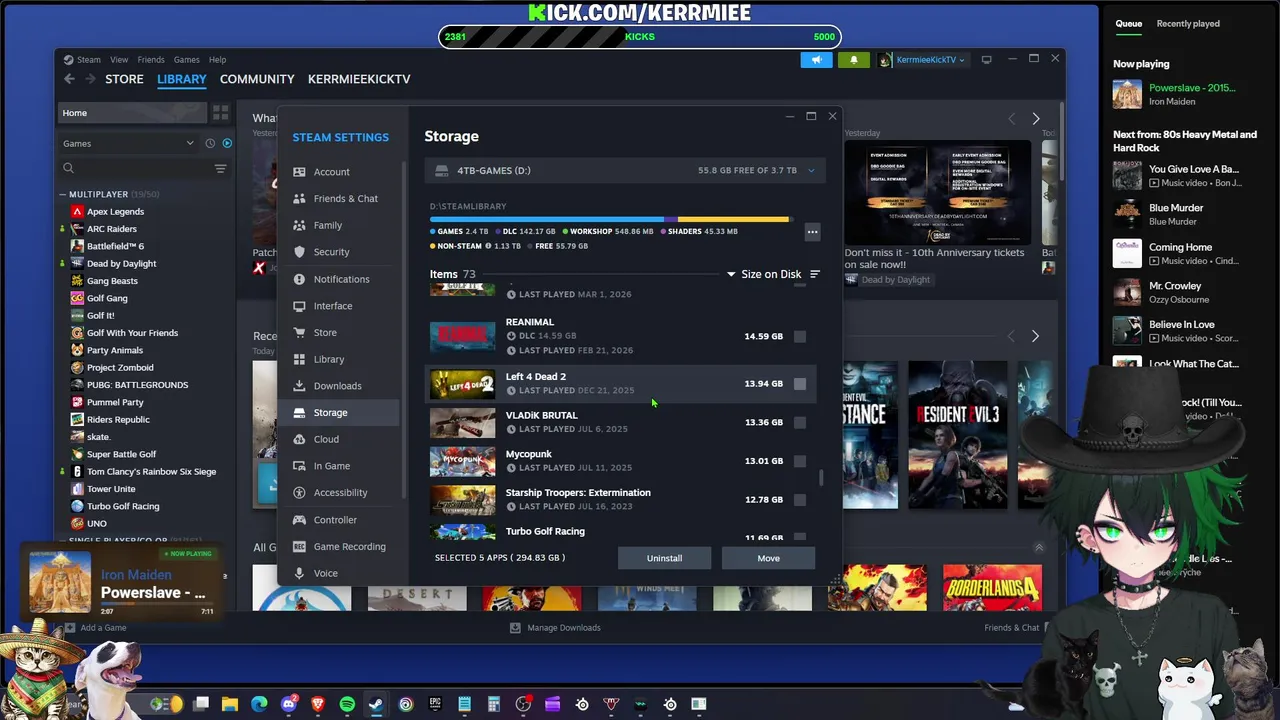Screen dimensions: 1280x720
Task: Open Steam notifications green bell
Action: coord(853,60)
